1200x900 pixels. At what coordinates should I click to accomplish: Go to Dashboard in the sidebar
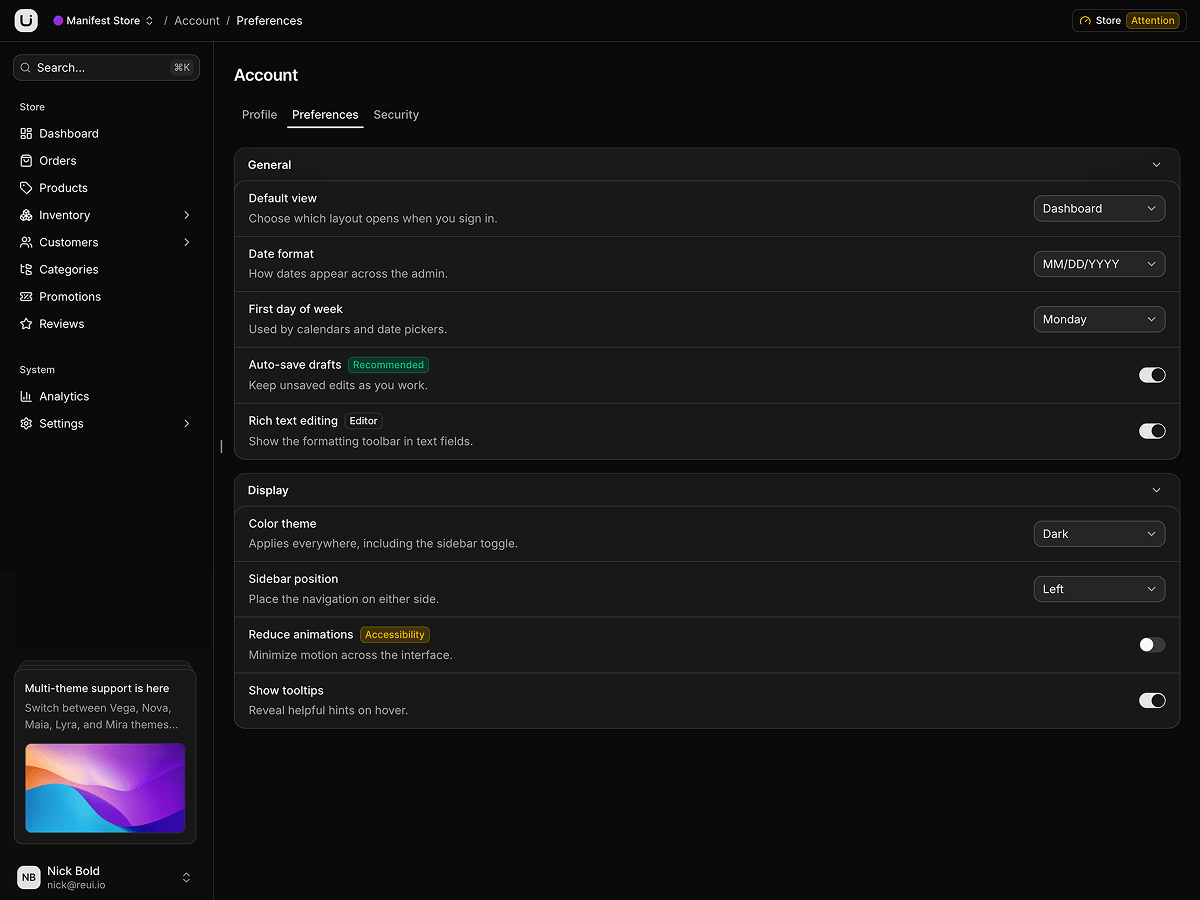click(x=106, y=133)
